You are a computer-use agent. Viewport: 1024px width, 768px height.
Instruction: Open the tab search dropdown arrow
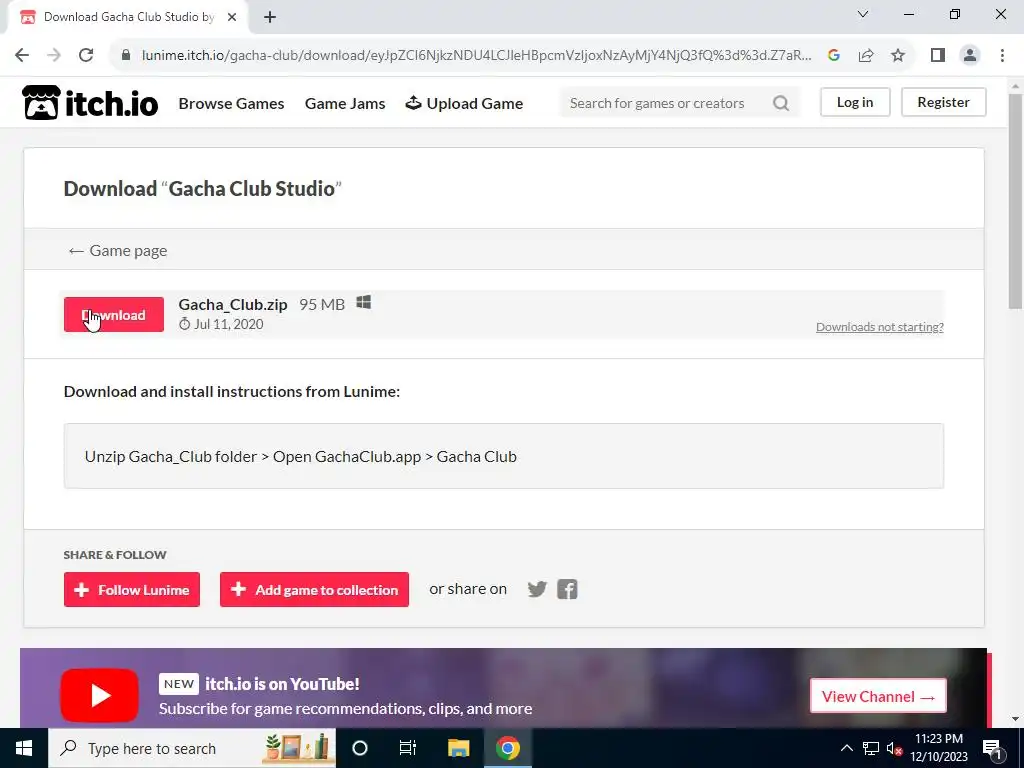[x=863, y=14]
